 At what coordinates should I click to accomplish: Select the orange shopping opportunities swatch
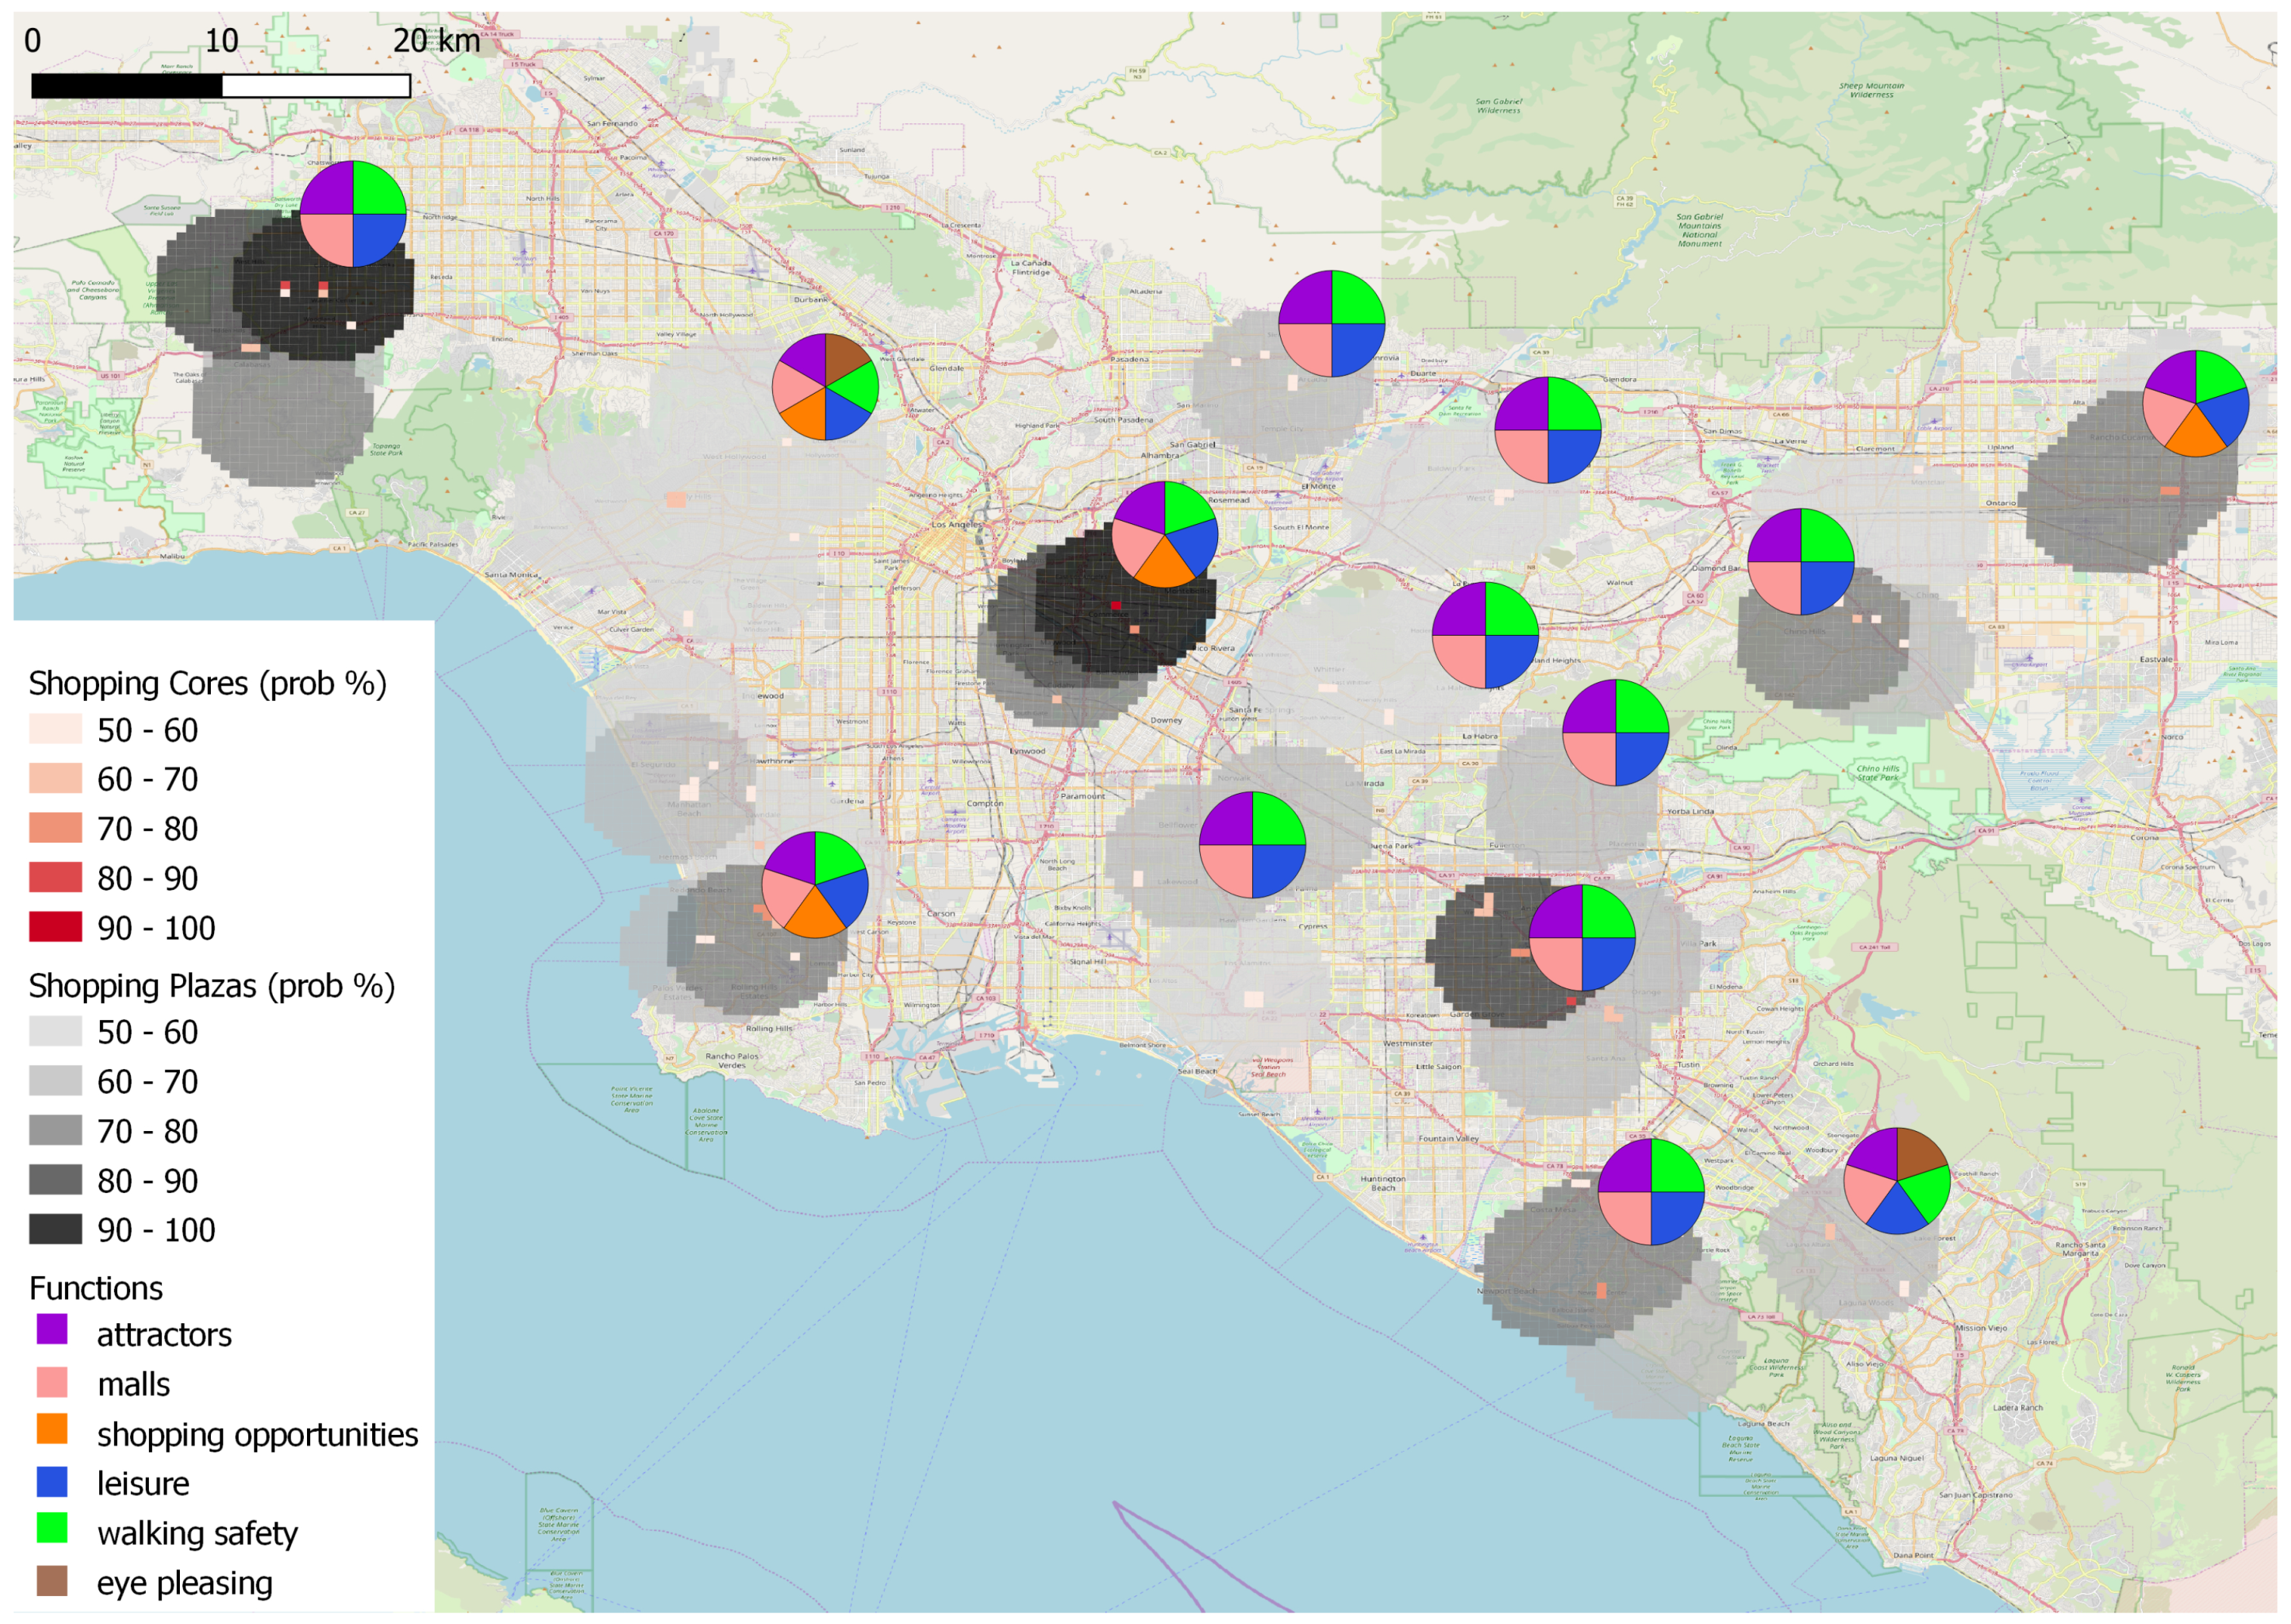(x=52, y=1429)
